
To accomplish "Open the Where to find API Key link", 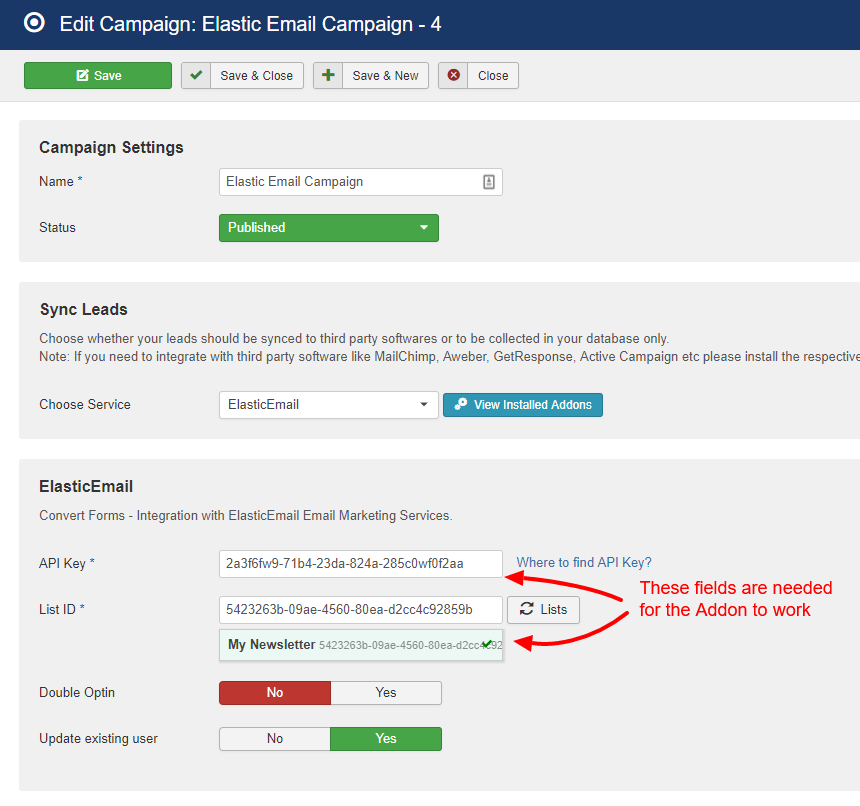I will click(x=584, y=563).
